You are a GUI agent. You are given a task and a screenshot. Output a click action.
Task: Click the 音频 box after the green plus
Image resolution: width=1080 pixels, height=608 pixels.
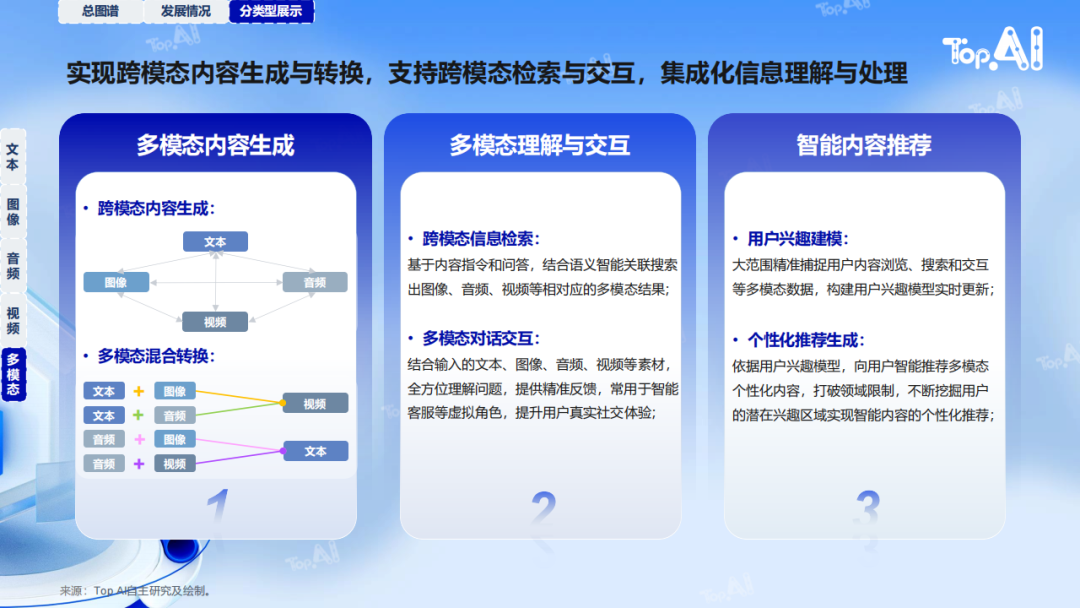pos(175,415)
